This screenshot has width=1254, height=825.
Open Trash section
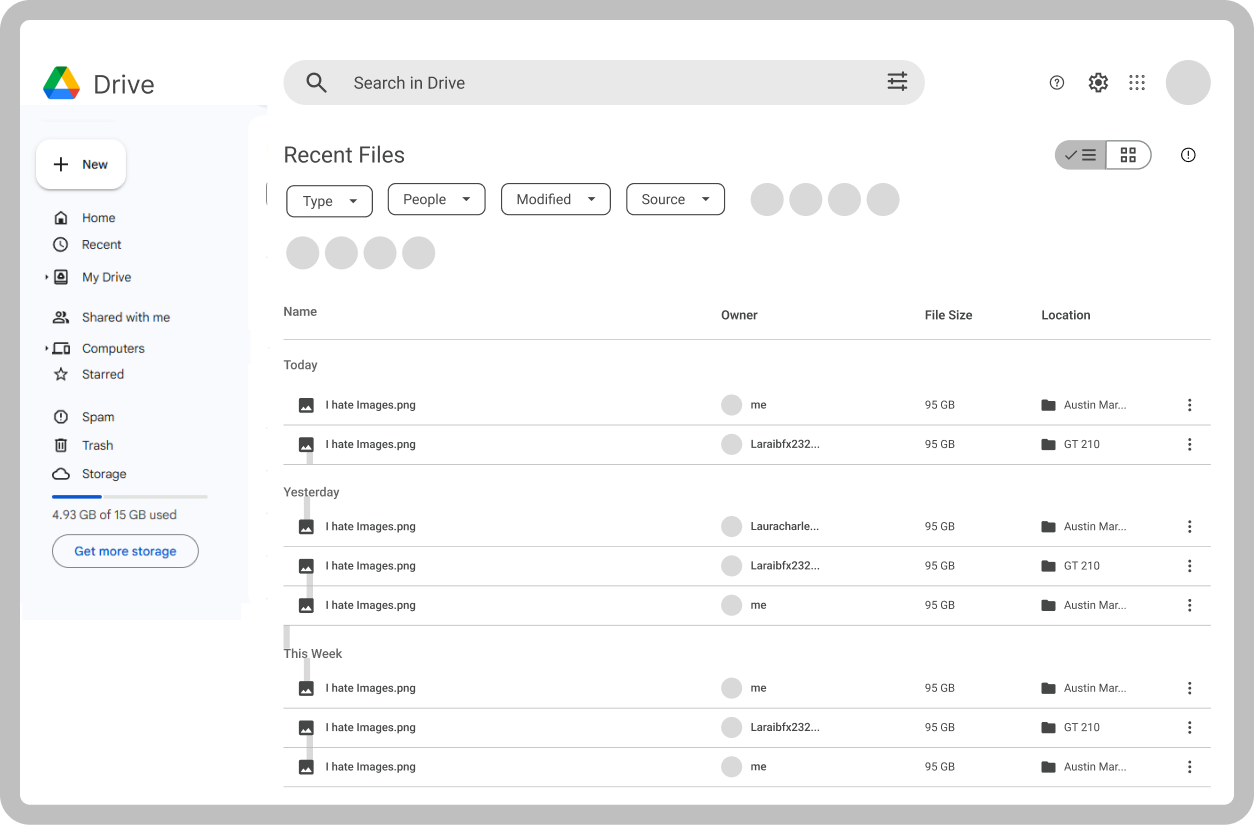click(97, 446)
